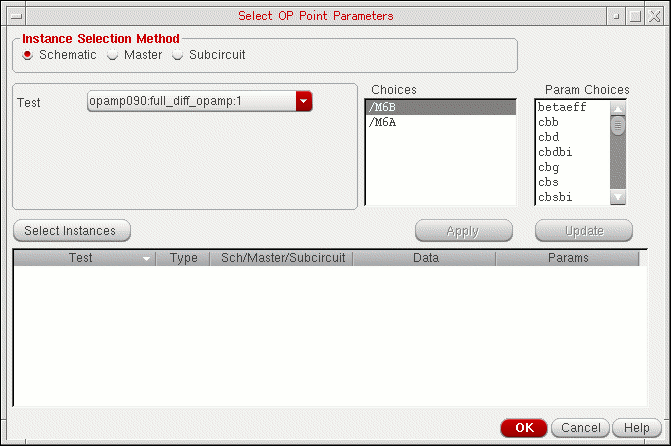
Task: Select /M6A in Choices list
Action: [x=441, y=122]
